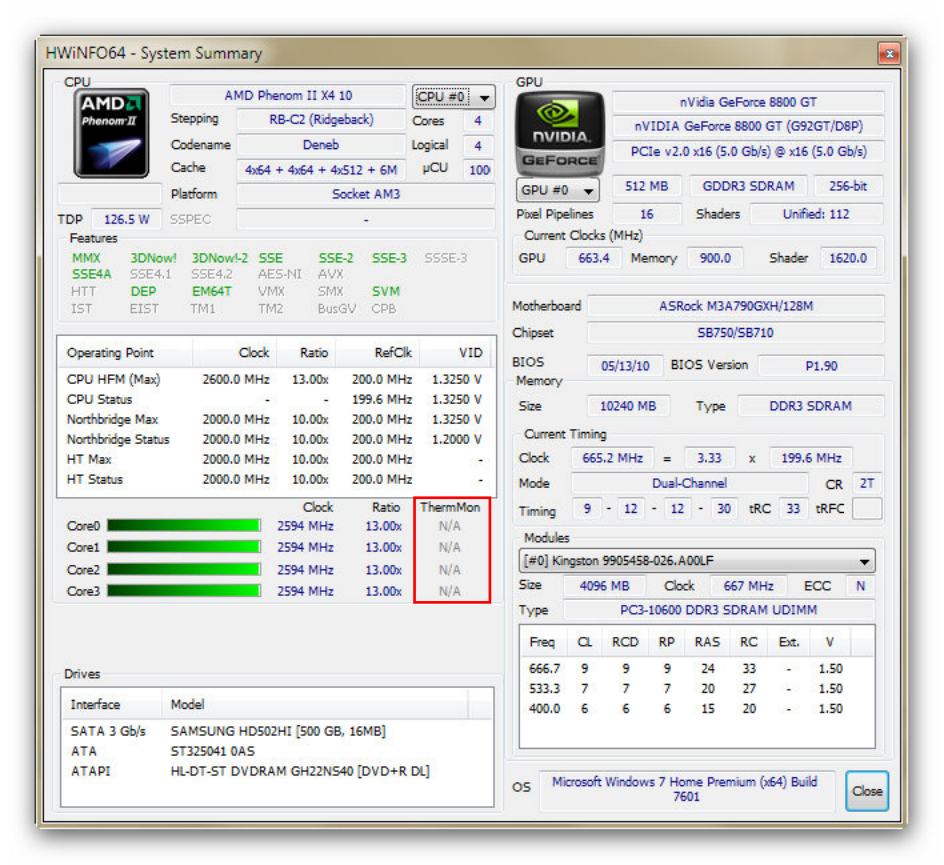This screenshot has width=944, height=865.
Task: Click the Memory clock 900.0 field
Action: [715, 258]
